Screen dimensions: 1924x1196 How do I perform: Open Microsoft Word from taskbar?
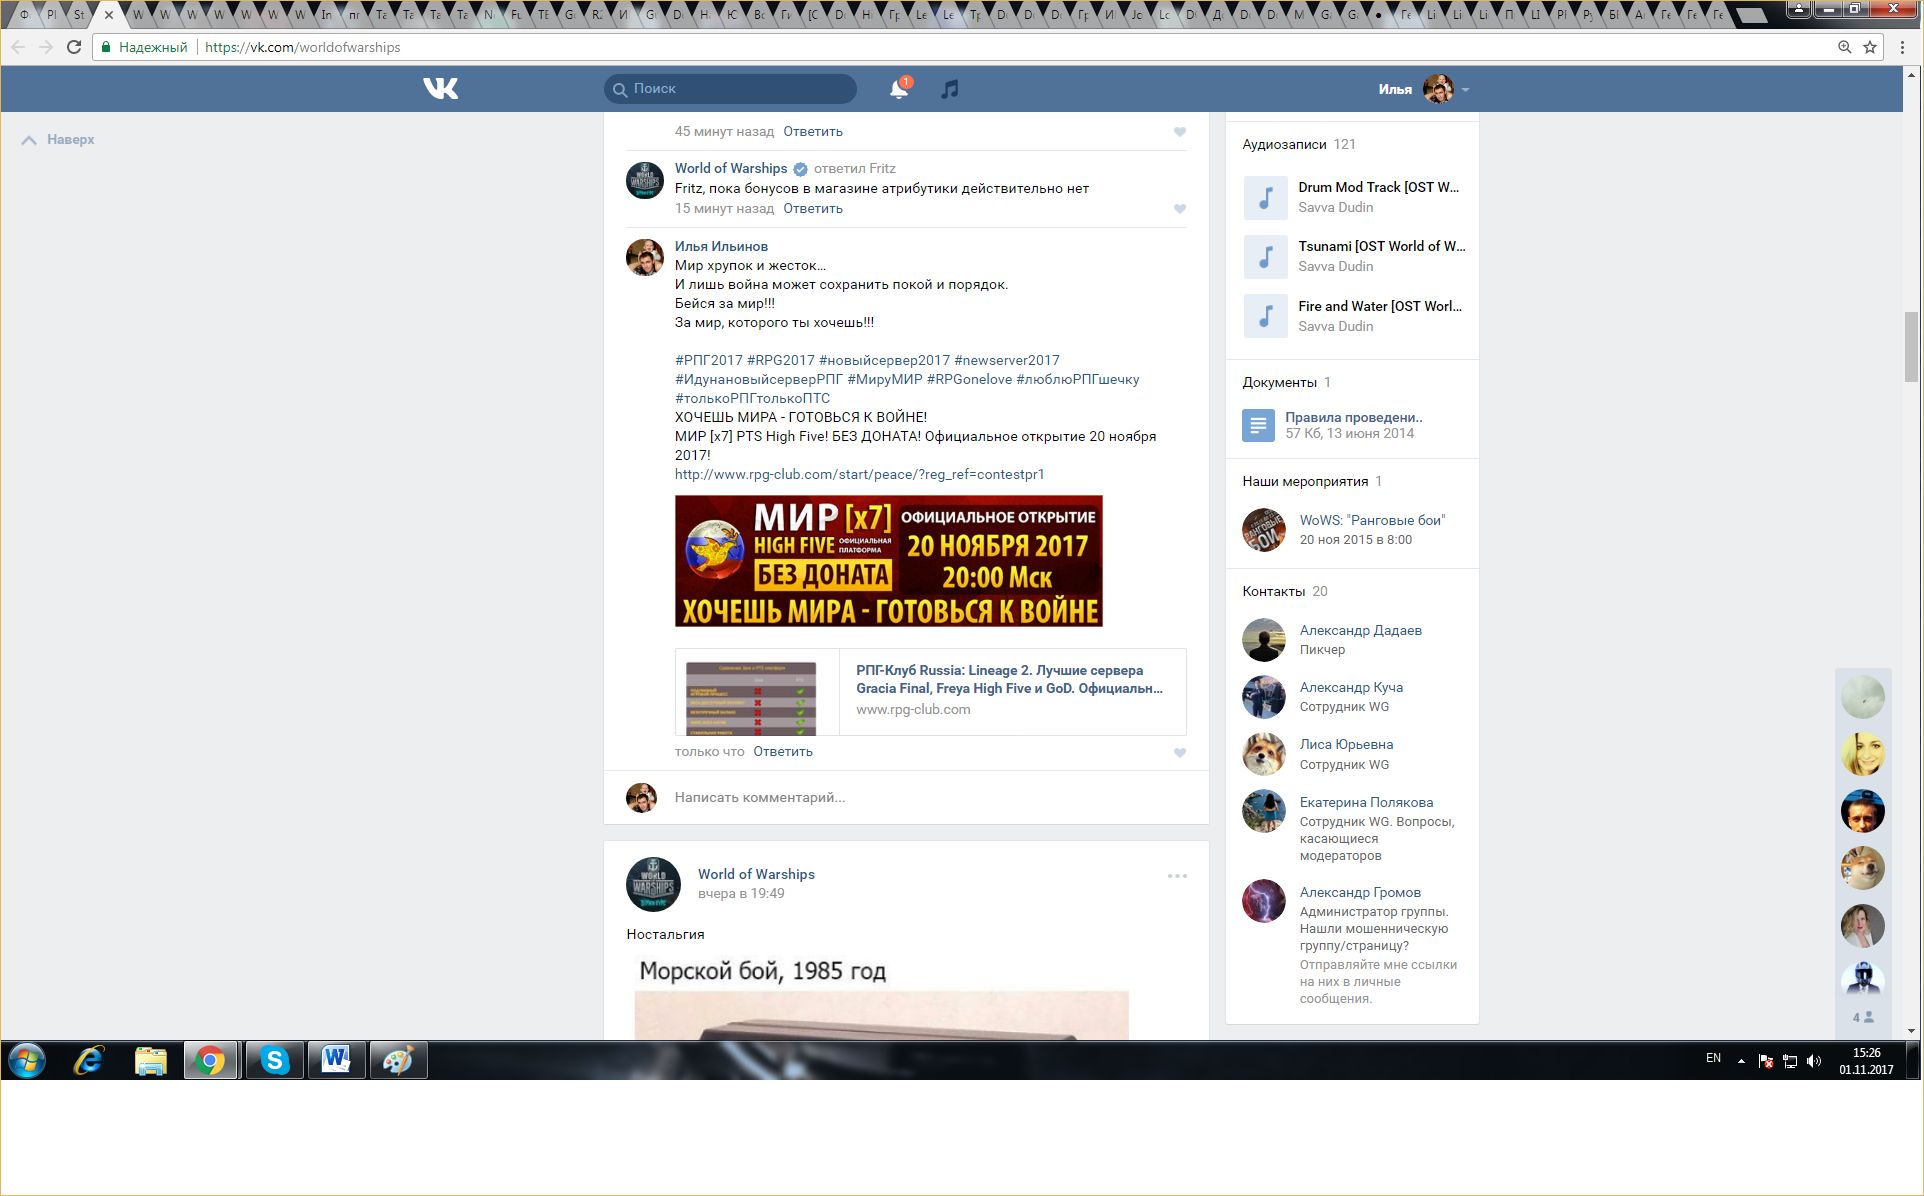[x=336, y=1060]
